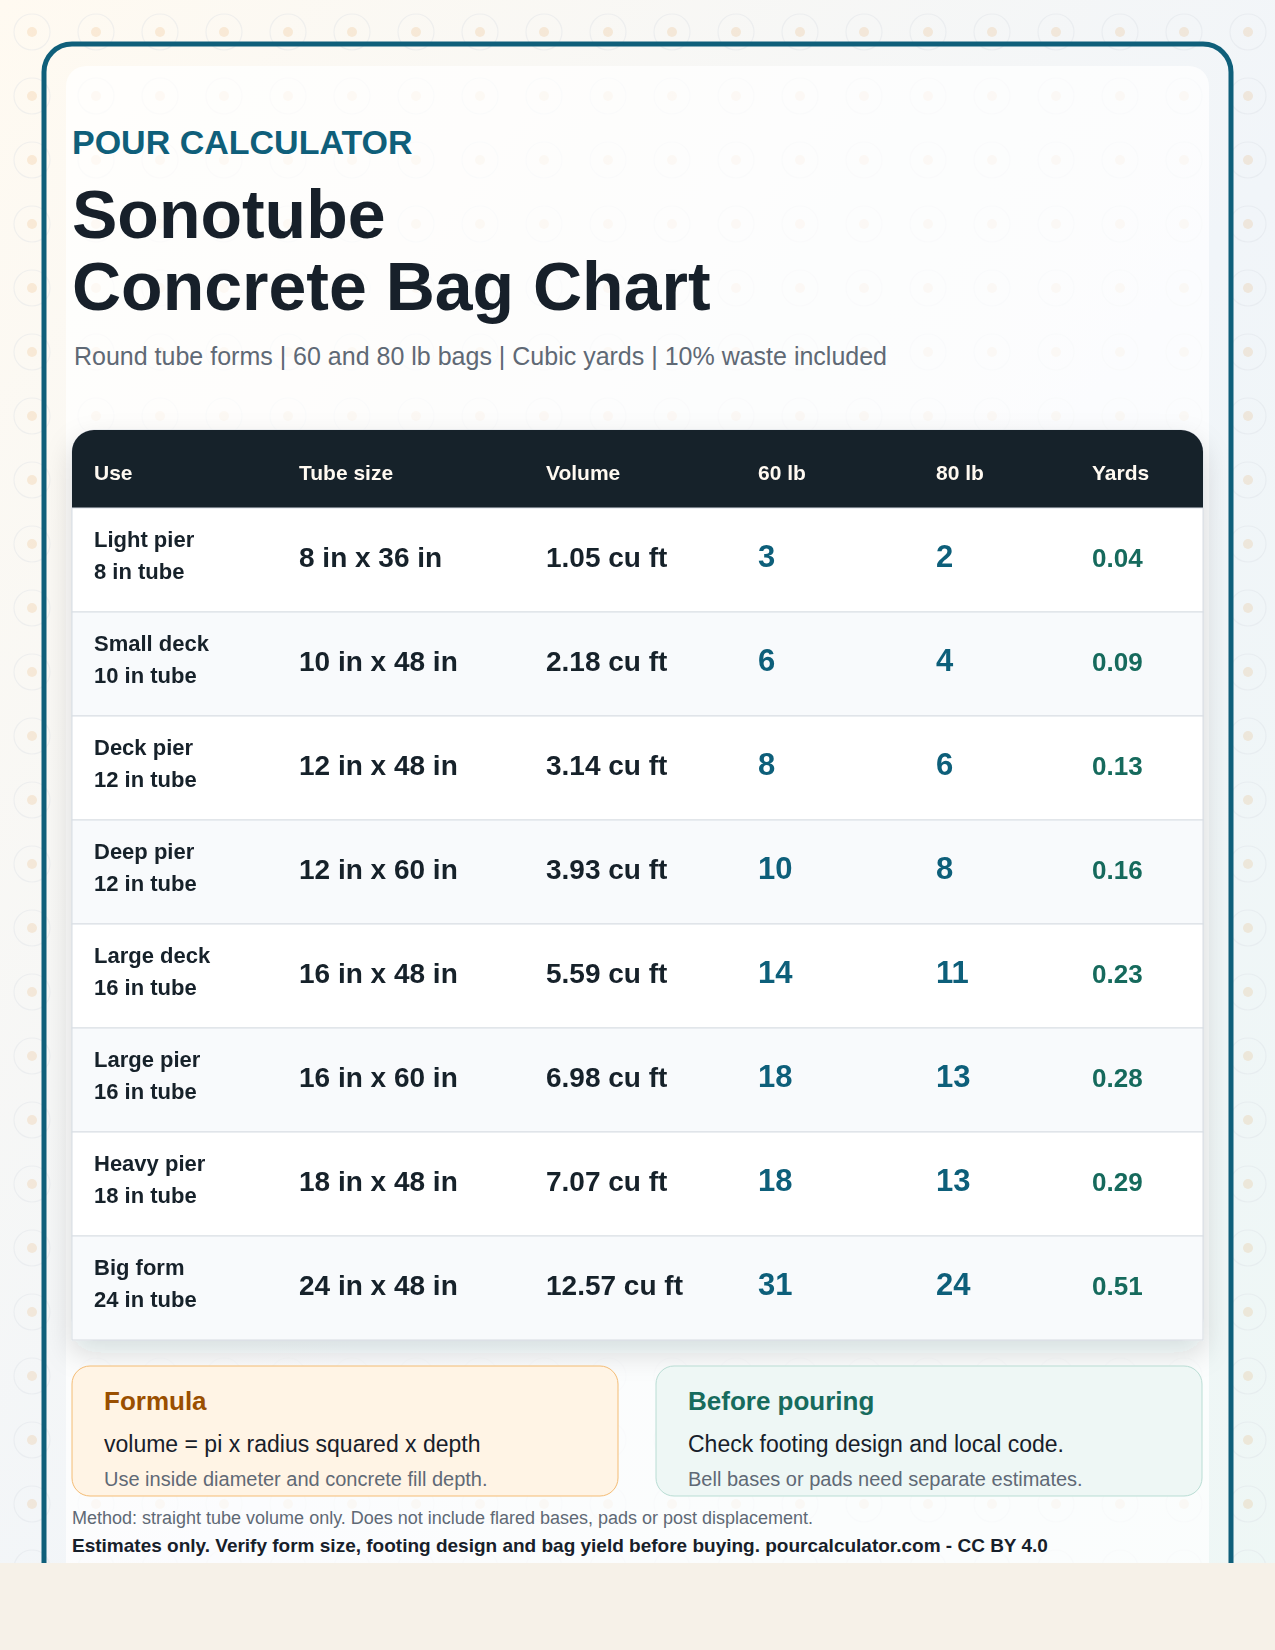Open the Formula info box
Screen dimensions: 1275x1650
[x=345, y=1431]
